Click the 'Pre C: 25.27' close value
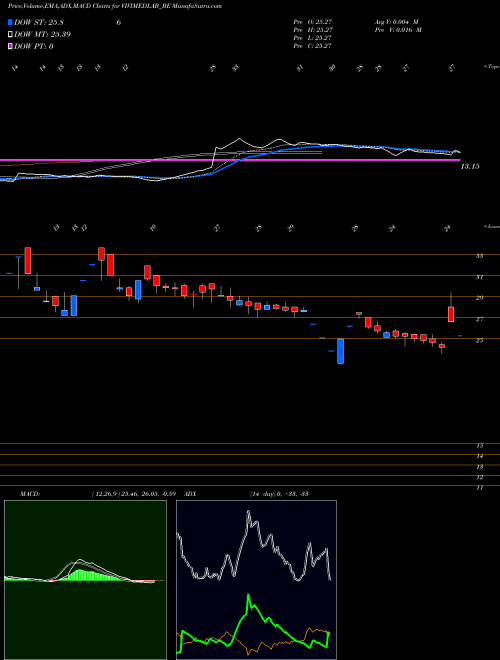Viewport: 500px width, 660px height. tap(313, 46)
